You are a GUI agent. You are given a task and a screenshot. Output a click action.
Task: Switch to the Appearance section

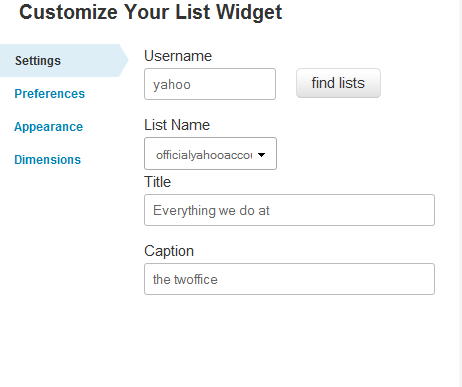tap(49, 127)
